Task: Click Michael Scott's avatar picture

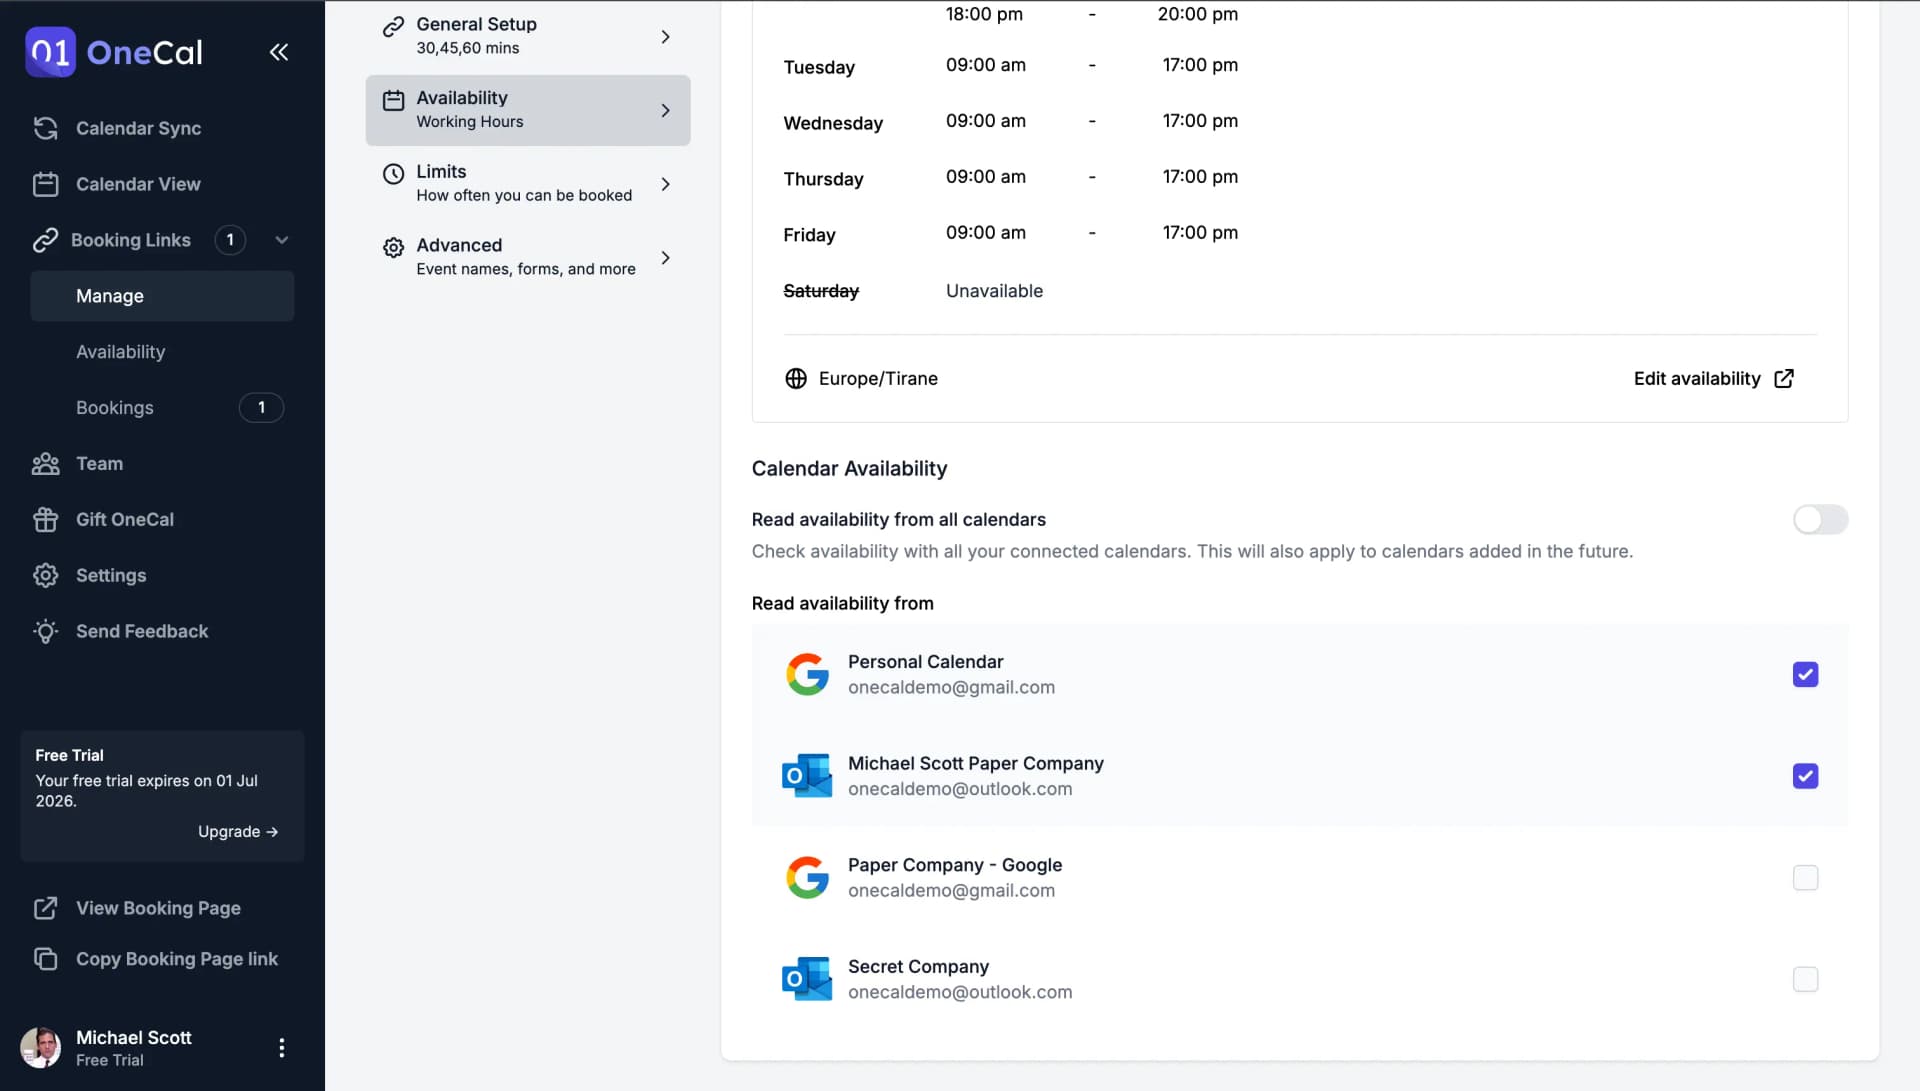Action: click(x=41, y=1048)
